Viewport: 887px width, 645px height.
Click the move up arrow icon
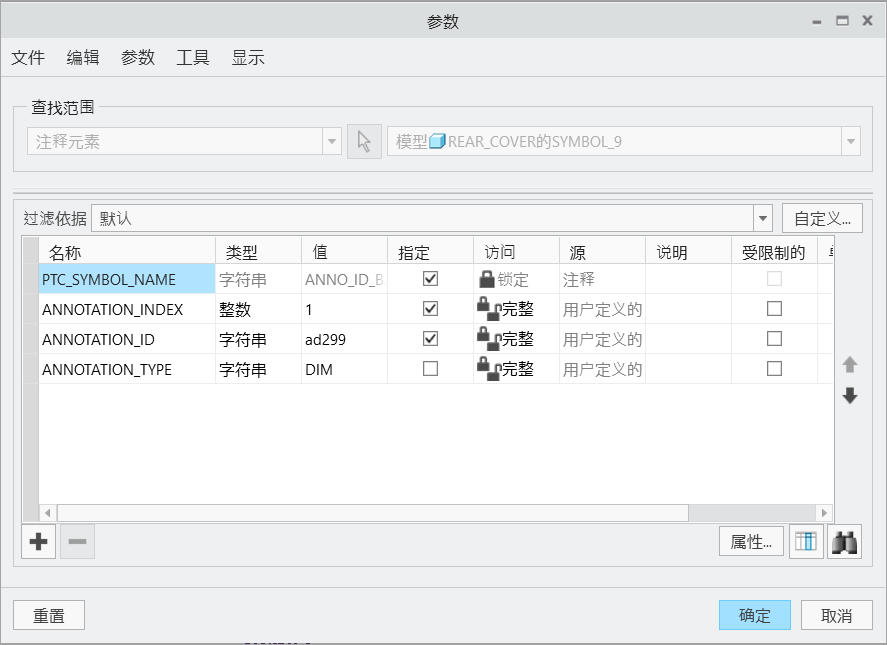pos(850,365)
